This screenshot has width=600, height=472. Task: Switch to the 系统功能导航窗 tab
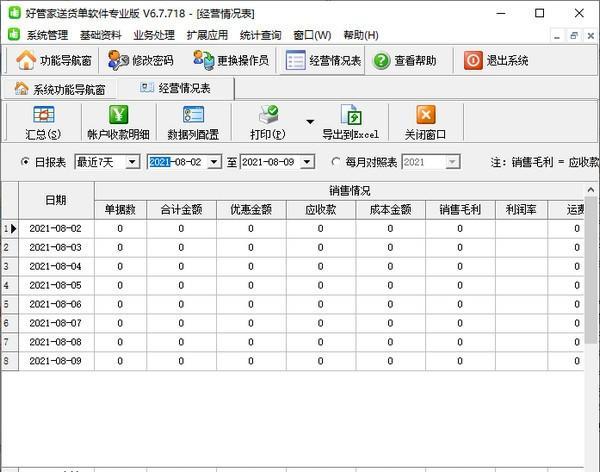(60, 89)
